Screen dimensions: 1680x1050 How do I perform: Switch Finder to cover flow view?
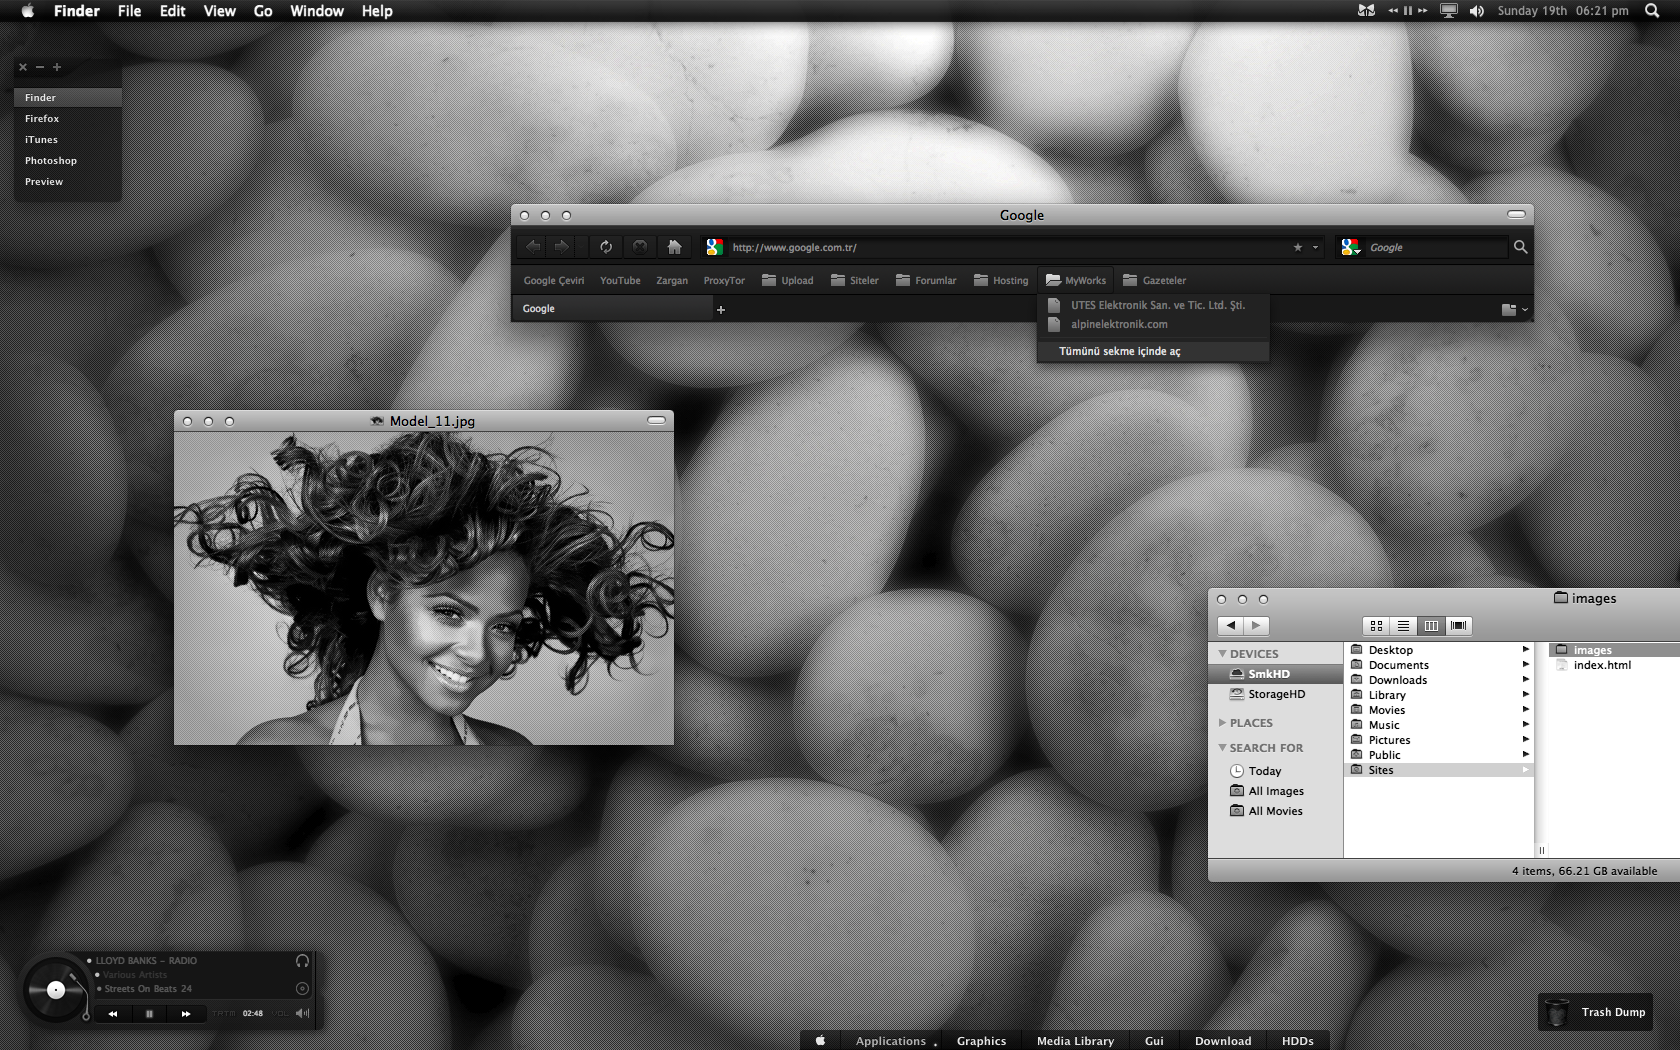pos(1459,625)
